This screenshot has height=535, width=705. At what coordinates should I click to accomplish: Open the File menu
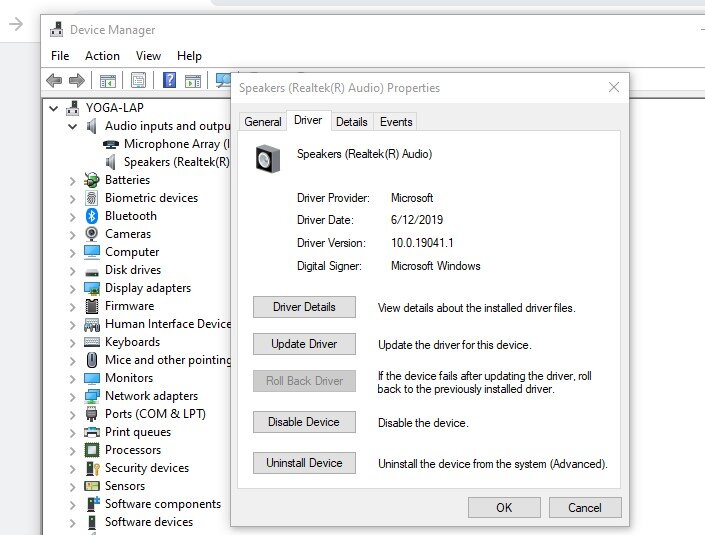click(x=60, y=56)
